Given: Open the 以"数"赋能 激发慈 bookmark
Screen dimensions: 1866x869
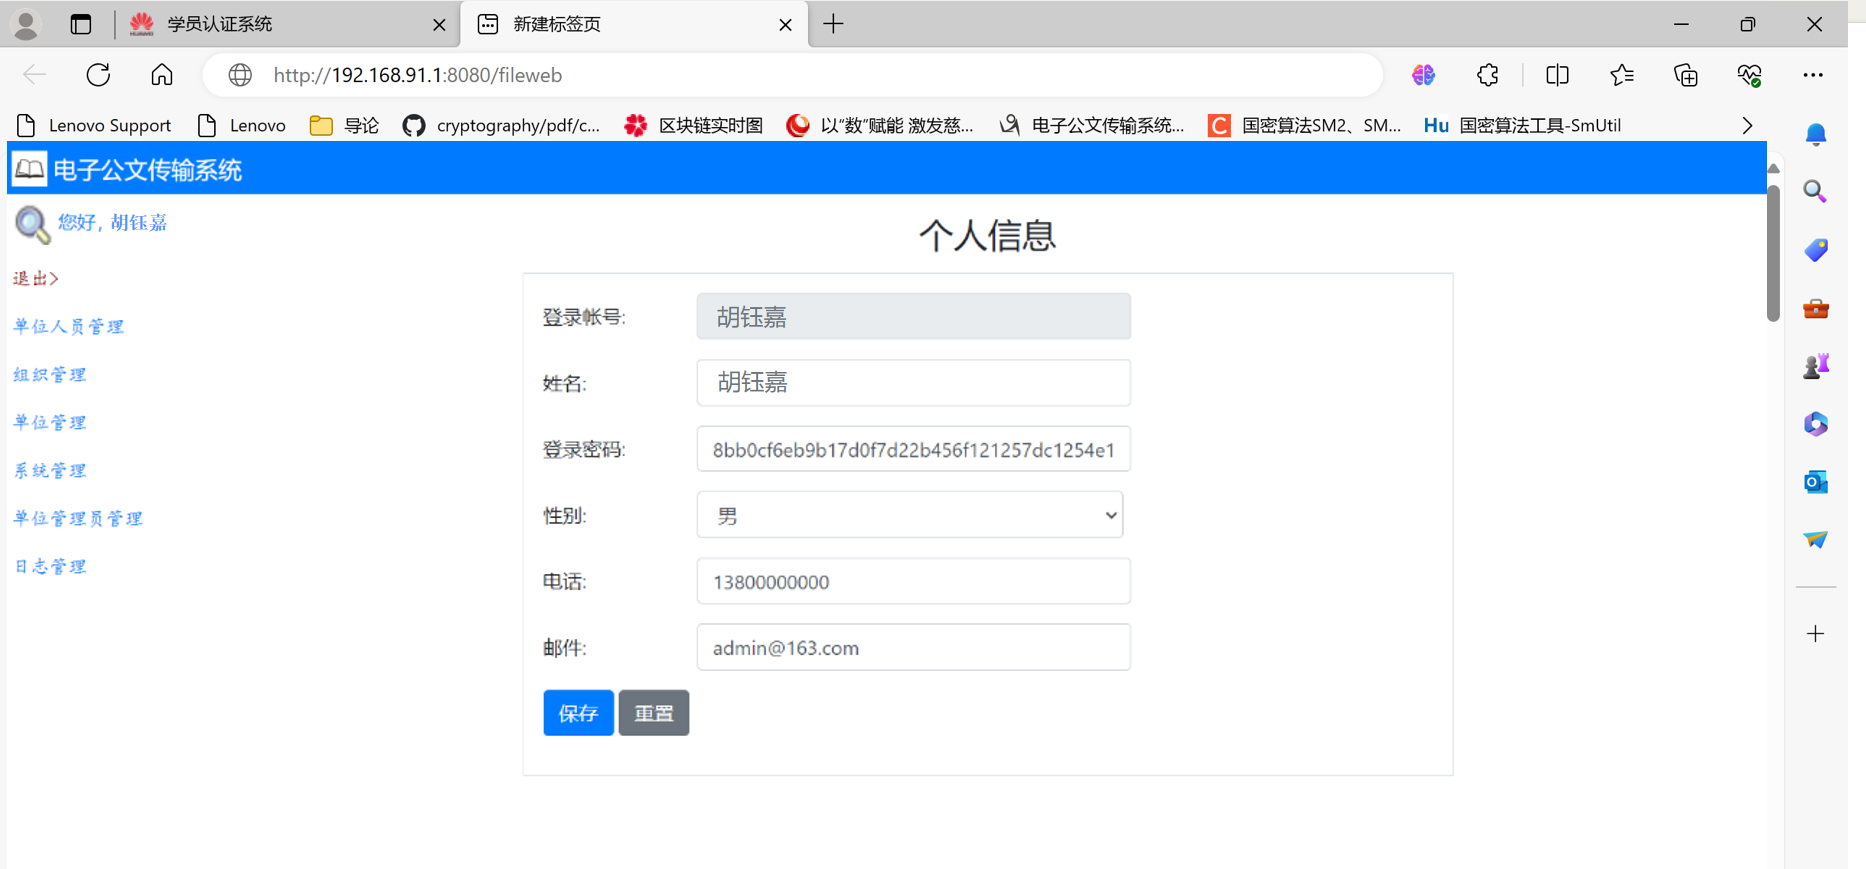Looking at the screenshot, I should [x=880, y=125].
